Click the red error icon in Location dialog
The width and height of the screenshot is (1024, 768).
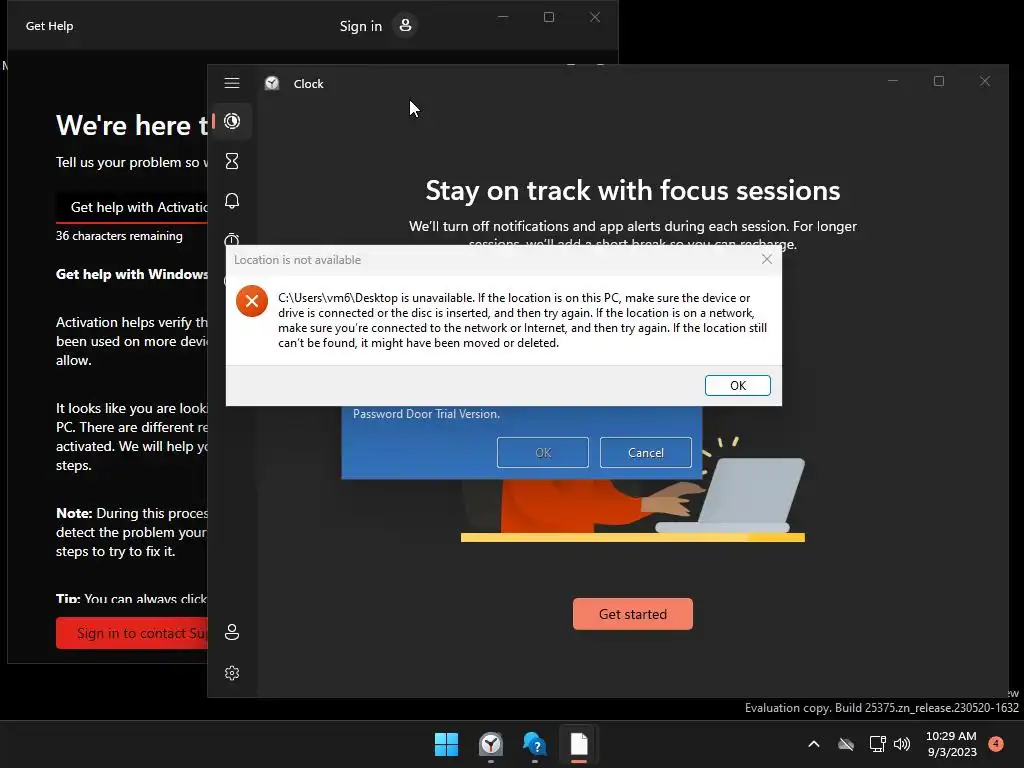[251, 301]
